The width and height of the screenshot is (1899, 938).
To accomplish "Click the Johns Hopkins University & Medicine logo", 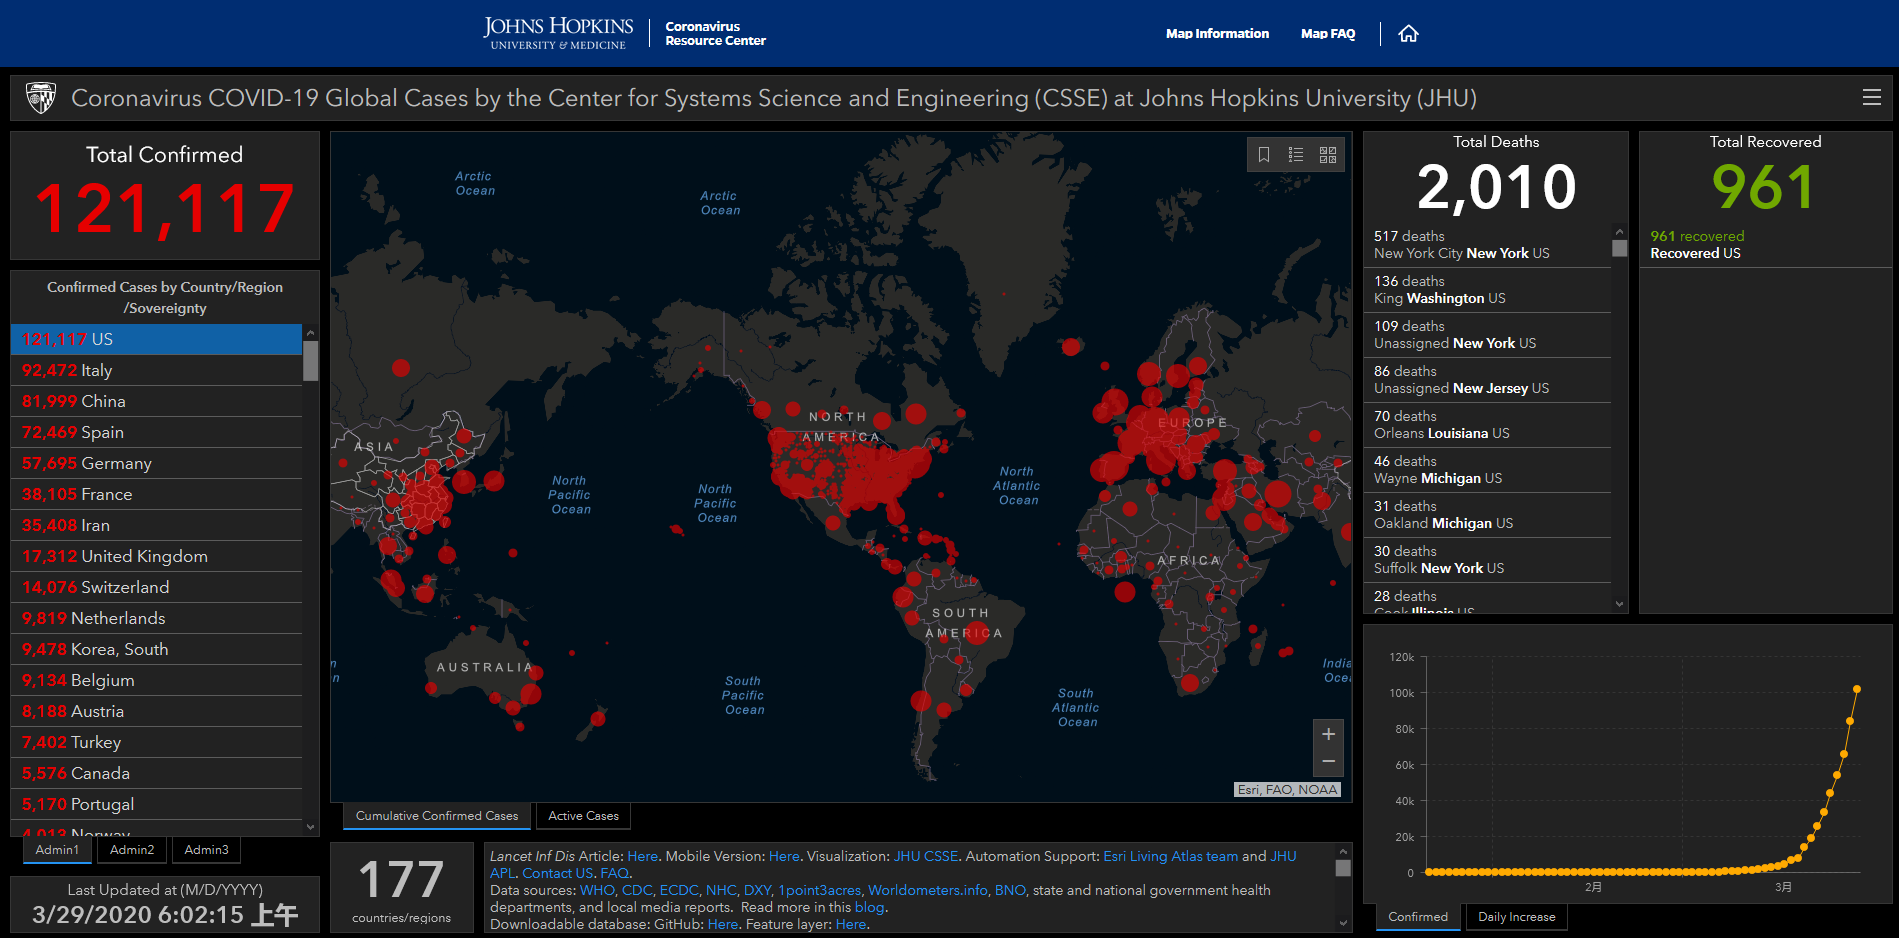I will 558,33.
